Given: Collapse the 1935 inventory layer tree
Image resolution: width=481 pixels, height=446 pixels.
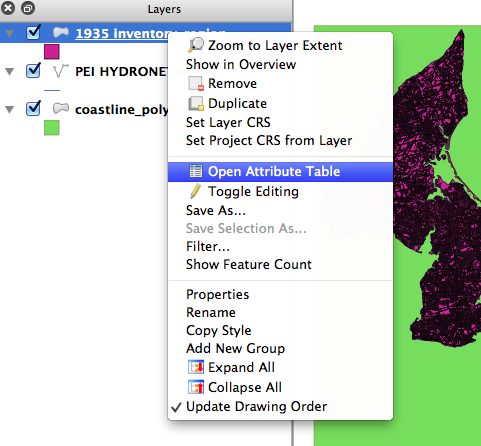Looking at the screenshot, I should click(10, 33).
